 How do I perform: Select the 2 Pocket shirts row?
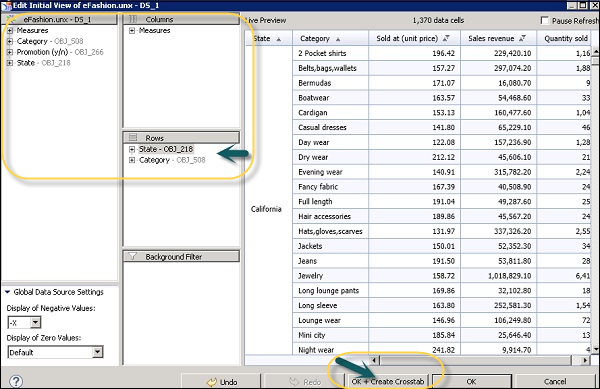330,53
